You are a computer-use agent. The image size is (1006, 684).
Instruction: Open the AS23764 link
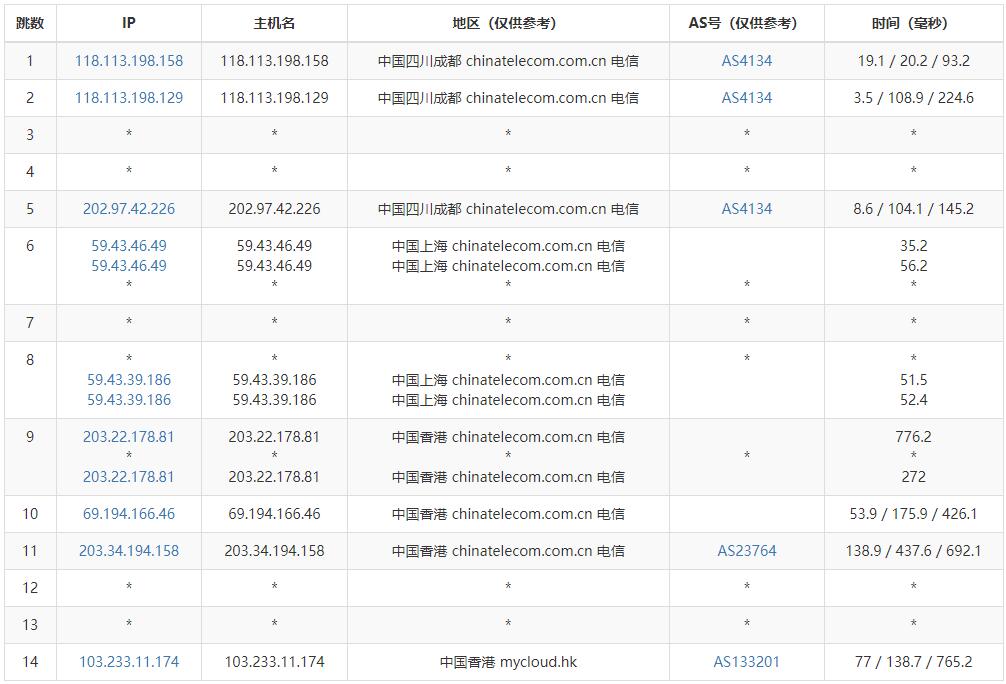tap(747, 551)
